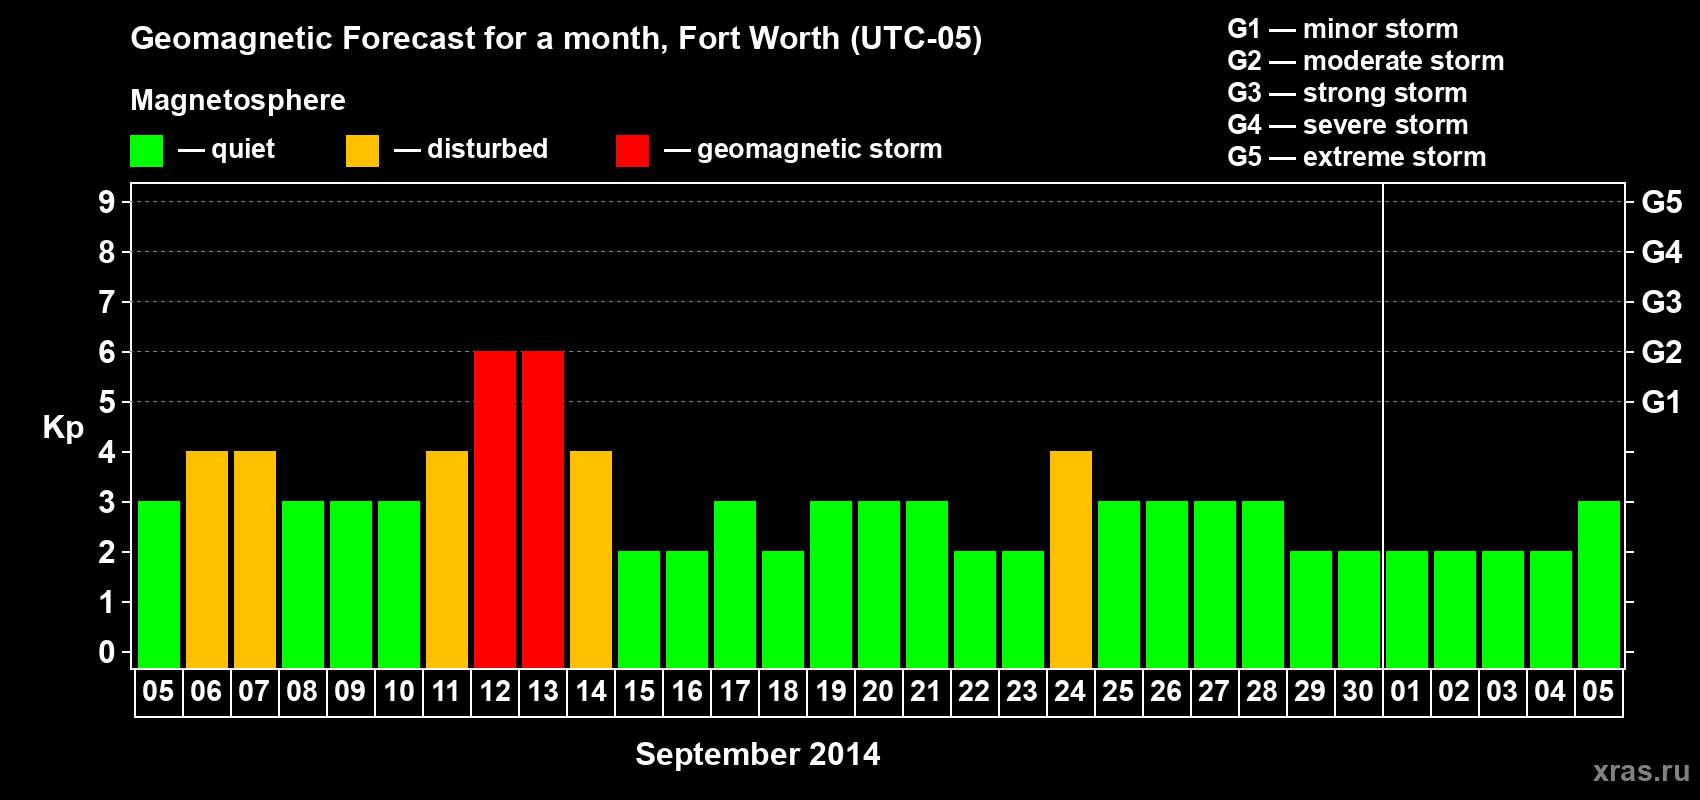This screenshot has width=1700, height=800.
Task: Click the 'geomagnetic storm' legend label
Action: [x=820, y=149]
